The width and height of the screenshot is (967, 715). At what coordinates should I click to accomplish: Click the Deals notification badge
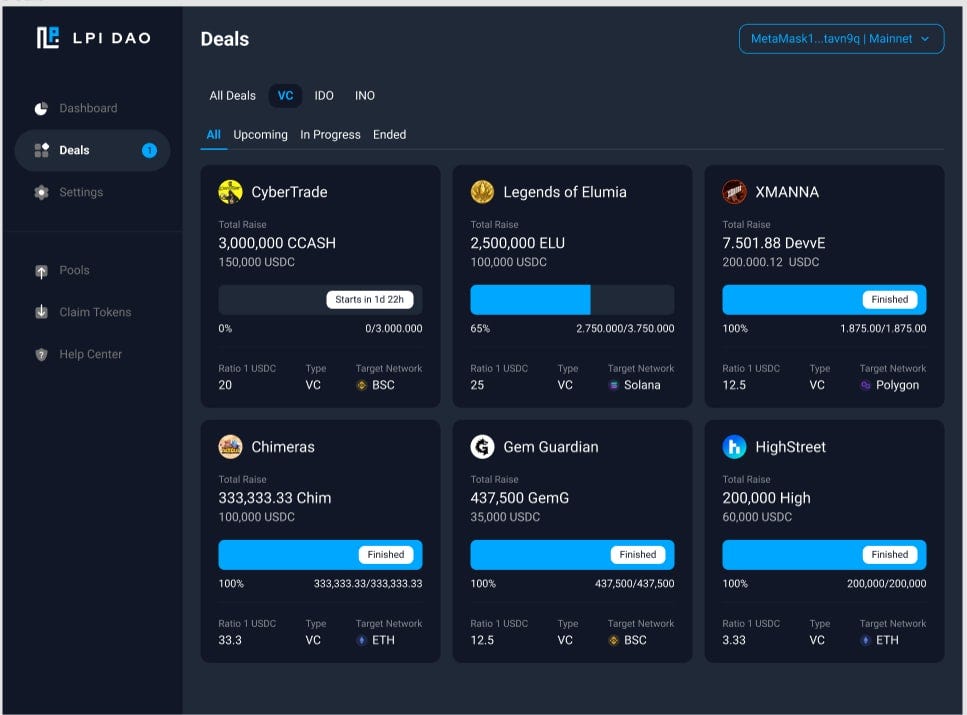click(149, 151)
